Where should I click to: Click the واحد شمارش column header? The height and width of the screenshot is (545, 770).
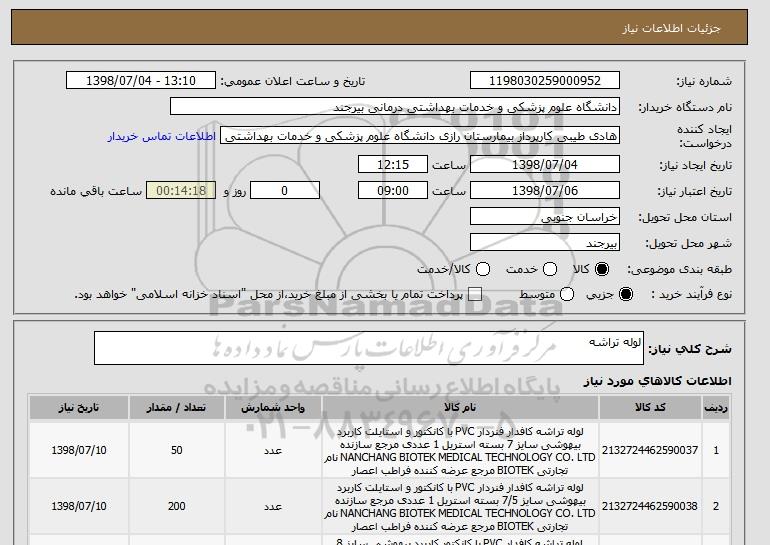(x=273, y=408)
